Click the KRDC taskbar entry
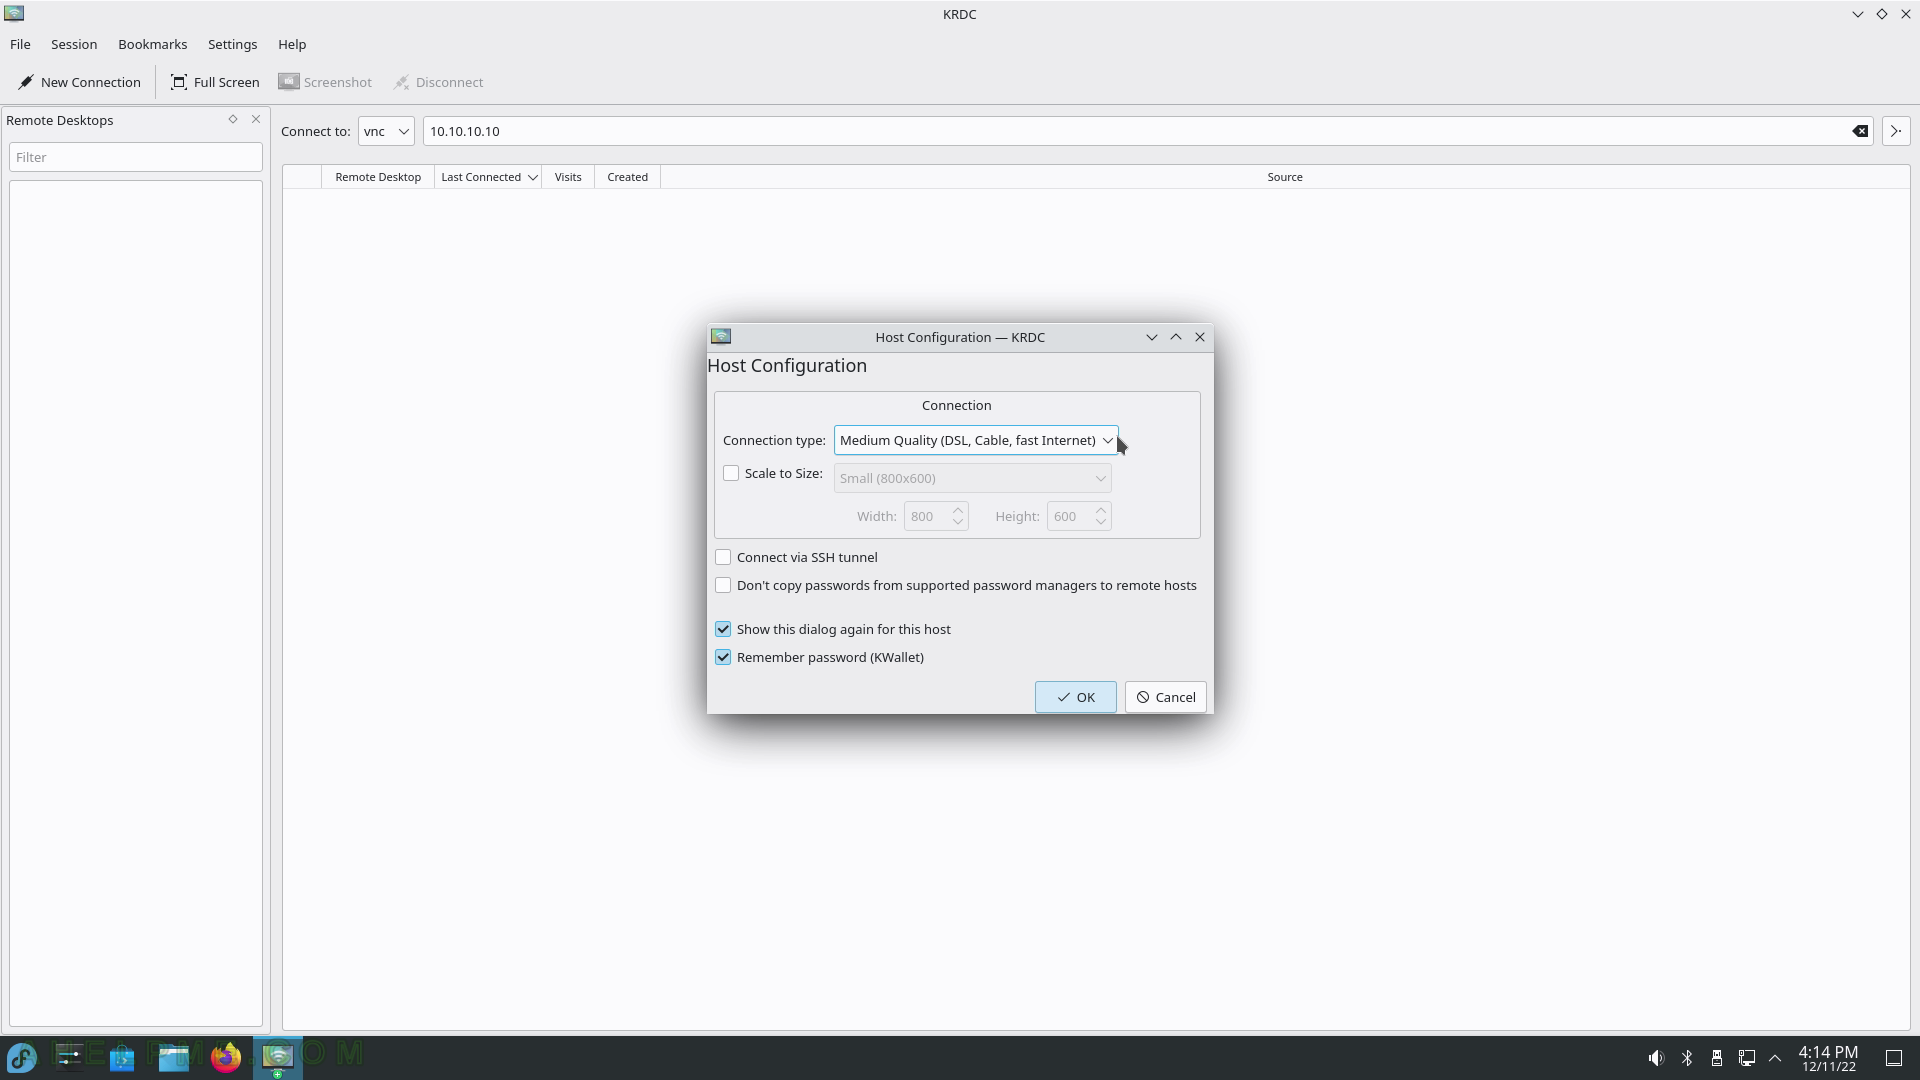This screenshot has width=1920, height=1080. [277, 1057]
